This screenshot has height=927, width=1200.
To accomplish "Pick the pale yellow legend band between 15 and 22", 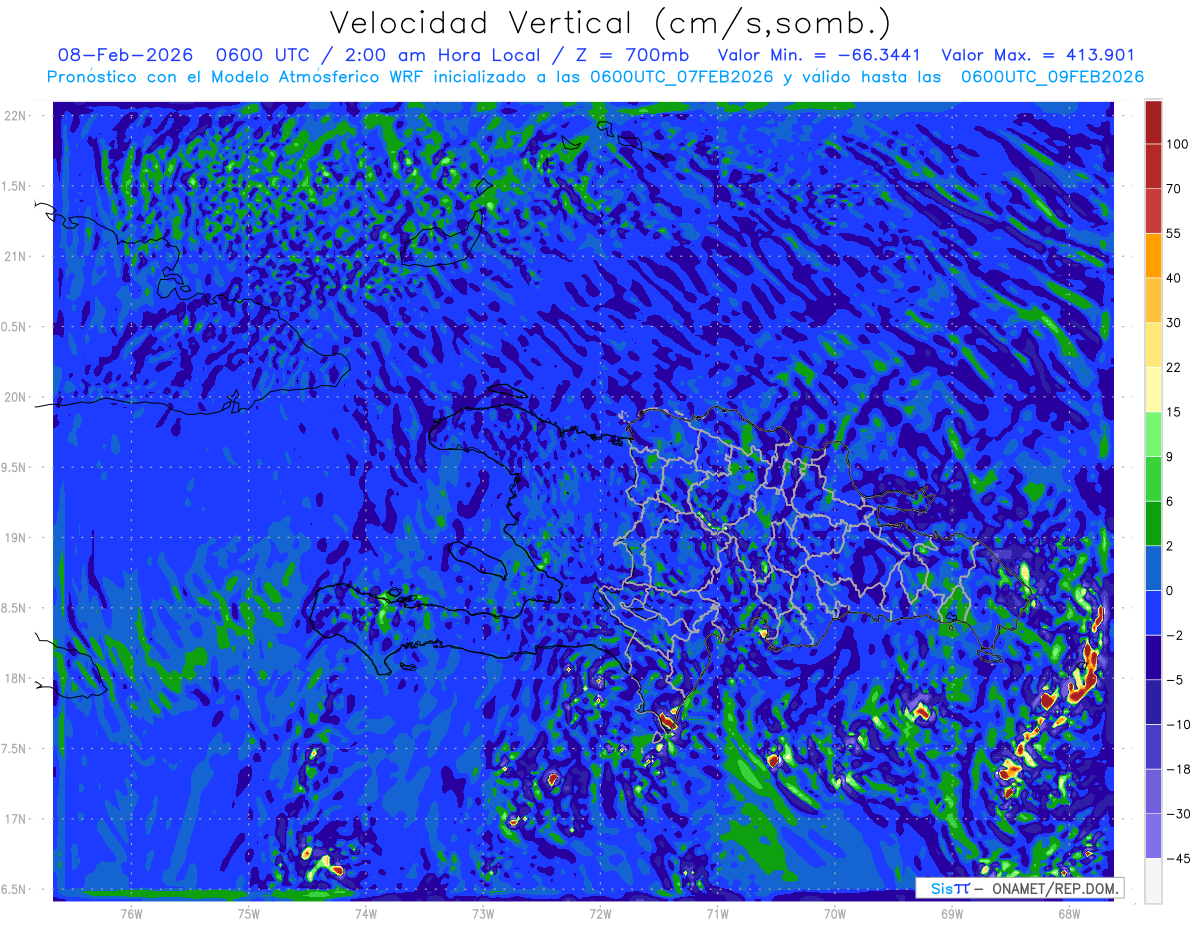I will pos(1153,389).
